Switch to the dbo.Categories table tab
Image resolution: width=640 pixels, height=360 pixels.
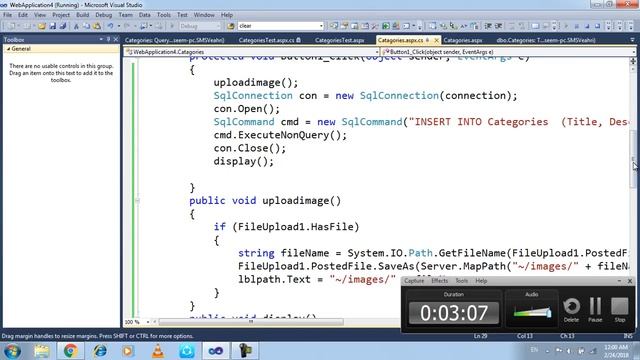(546, 40)
